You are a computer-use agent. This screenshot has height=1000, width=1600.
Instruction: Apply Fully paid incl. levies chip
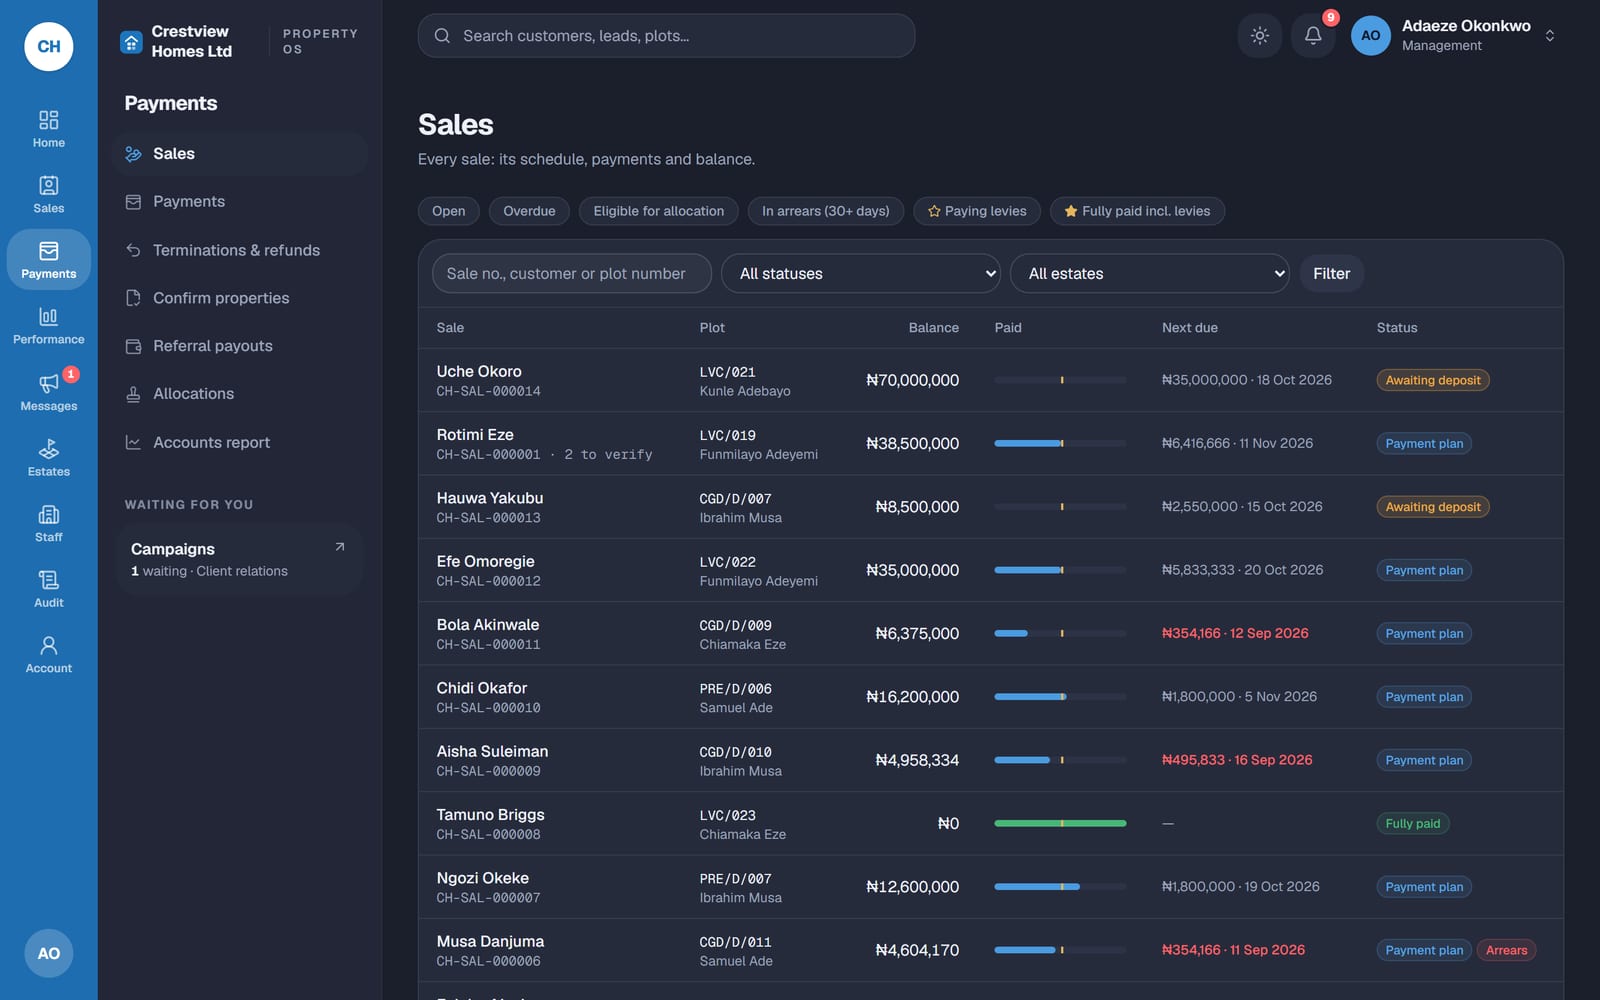click(x=1137, y=211)
